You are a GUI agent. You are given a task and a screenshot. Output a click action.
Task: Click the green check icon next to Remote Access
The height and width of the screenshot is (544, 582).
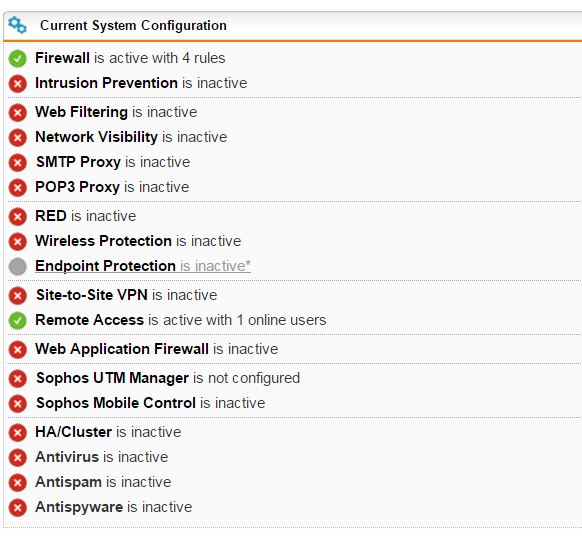17,321
